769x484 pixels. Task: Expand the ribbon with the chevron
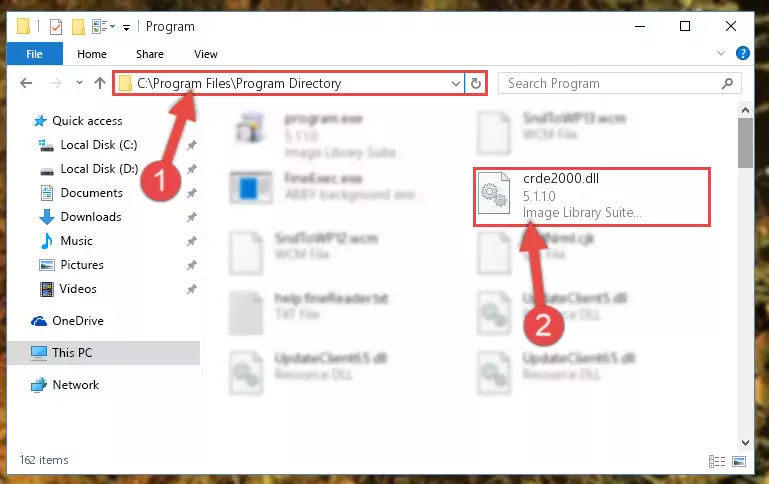[720, 53]
